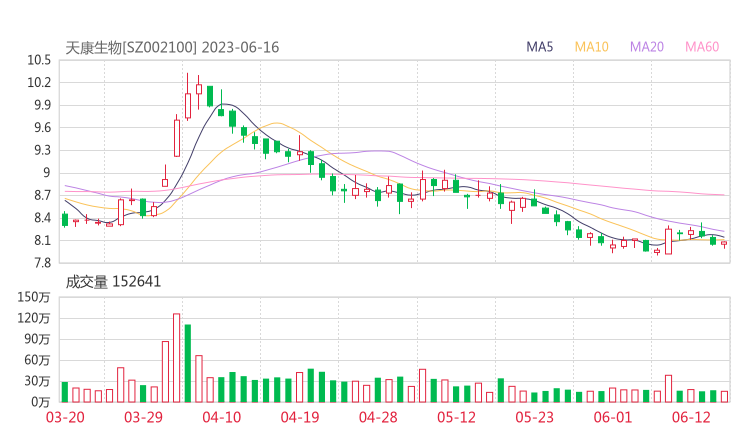Click the MA10 legend label
740x440 pixels.
(x=591, y=47)
